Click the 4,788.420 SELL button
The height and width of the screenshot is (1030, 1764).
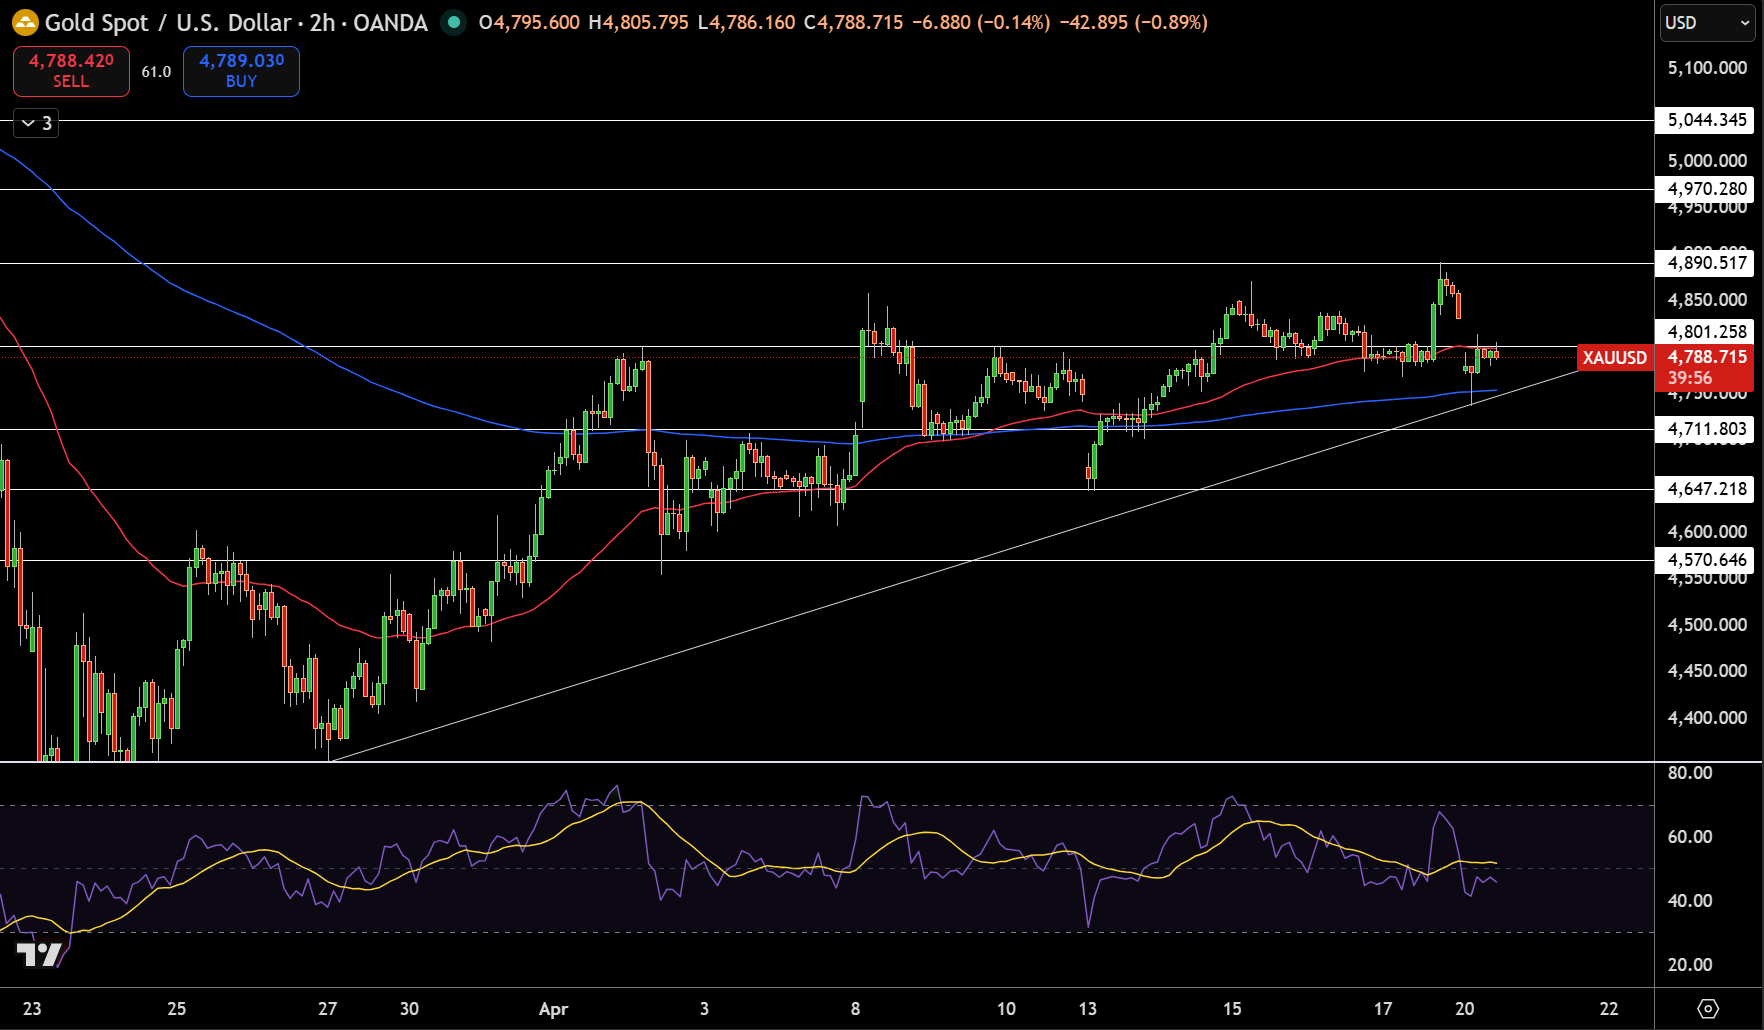pos(71,71)
